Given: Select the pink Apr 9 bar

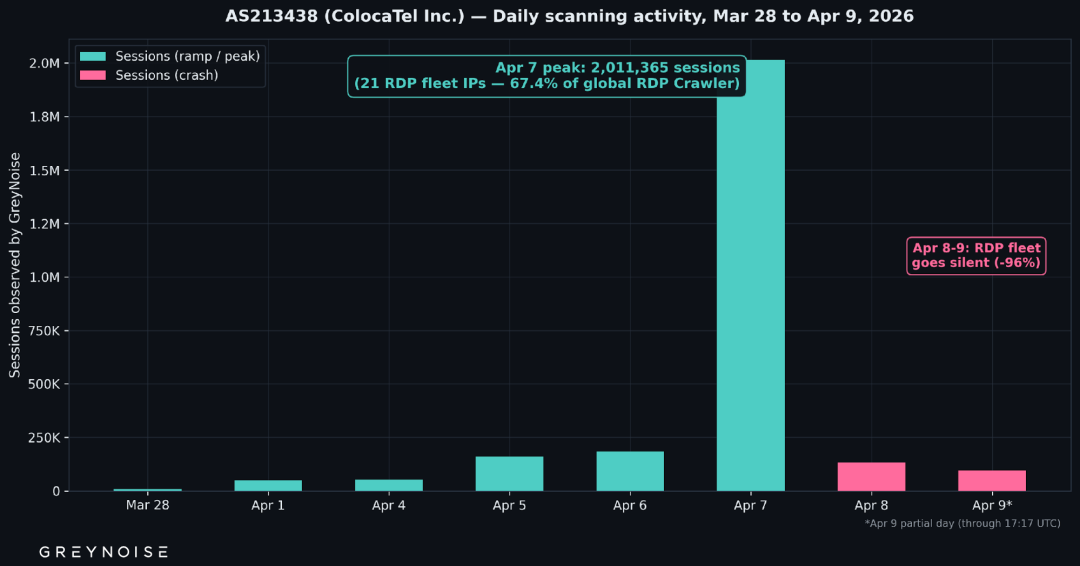Looking at the screenshot, I should [x=991, y=481].
